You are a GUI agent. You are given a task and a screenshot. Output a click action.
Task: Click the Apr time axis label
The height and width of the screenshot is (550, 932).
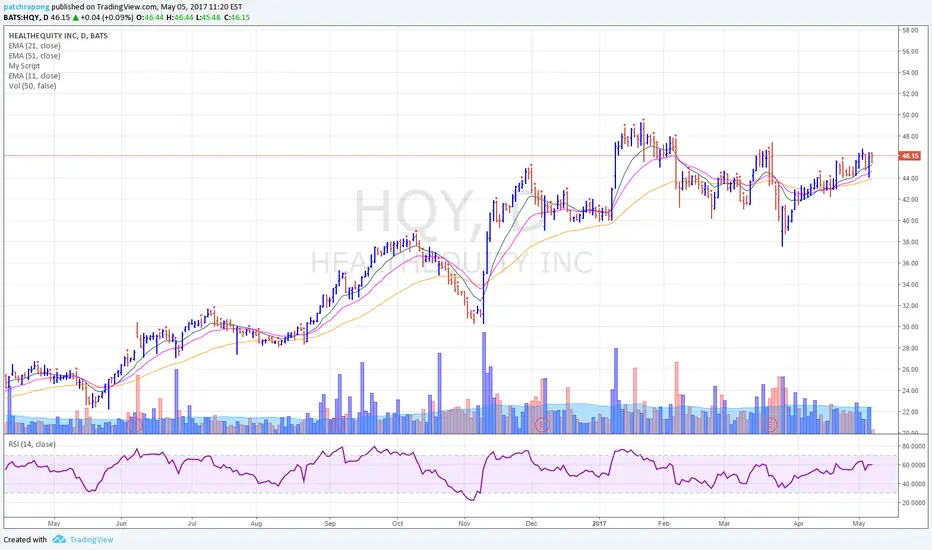pyautogui.click(x=798, y=524)
